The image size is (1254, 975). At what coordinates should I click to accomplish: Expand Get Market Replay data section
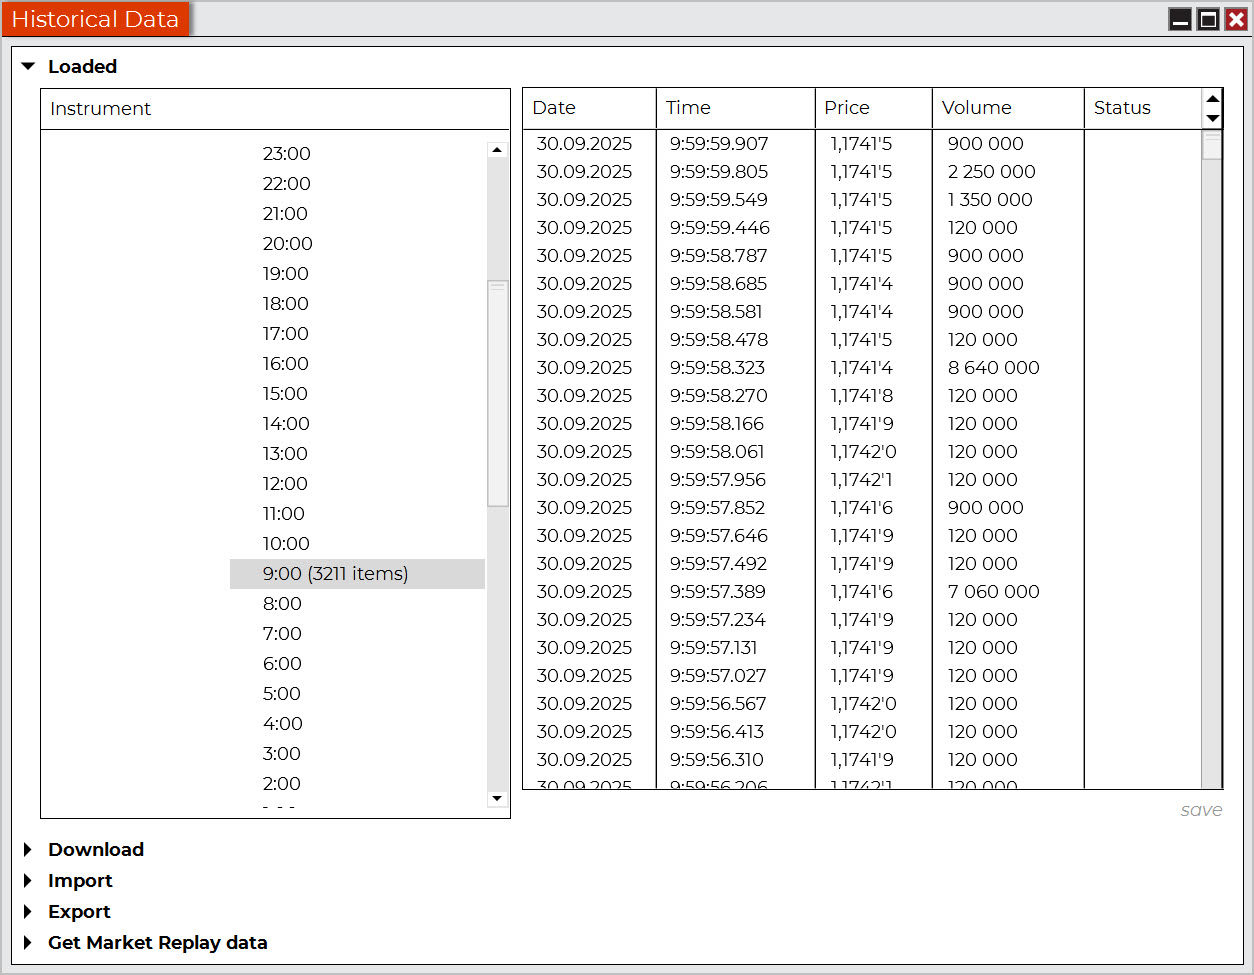tap(29, 943)
